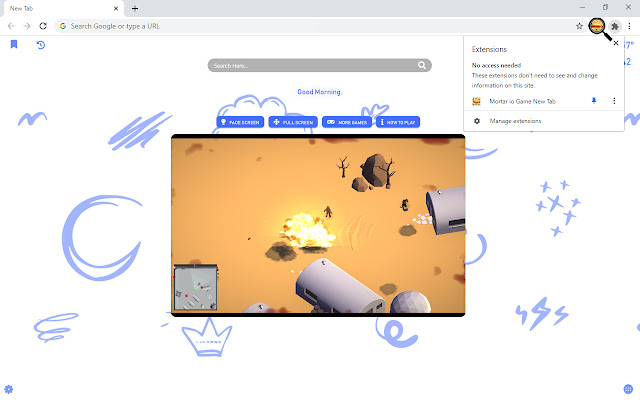Screen dimensions: 640x400
Task: Click the Fade Screen button
Action: click(x=240, y=122)
